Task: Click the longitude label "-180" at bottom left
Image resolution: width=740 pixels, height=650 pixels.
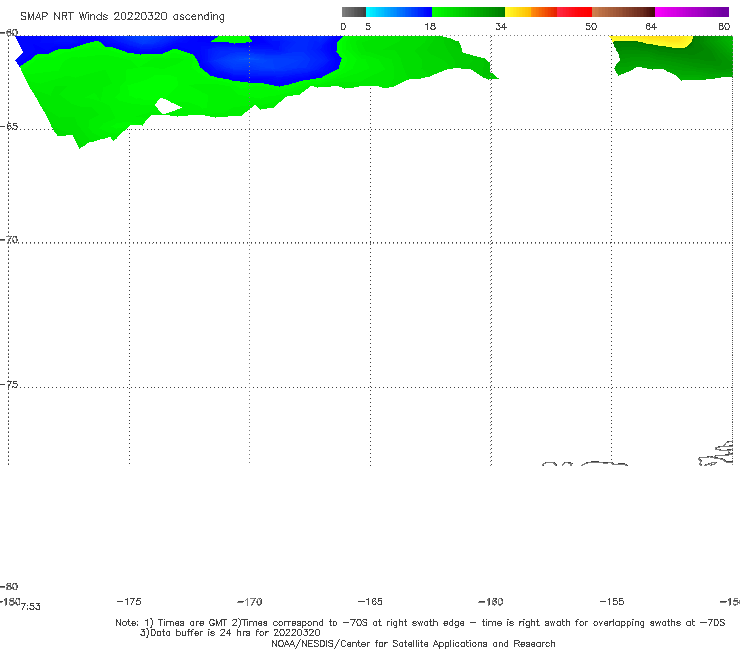Action: 10,601
